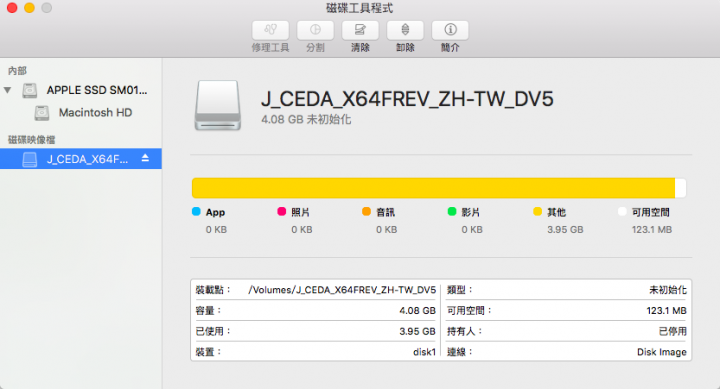Viewport: 720px width, 389px height.
Task: Click the blue App legend dot
Action: click(196, 211)
